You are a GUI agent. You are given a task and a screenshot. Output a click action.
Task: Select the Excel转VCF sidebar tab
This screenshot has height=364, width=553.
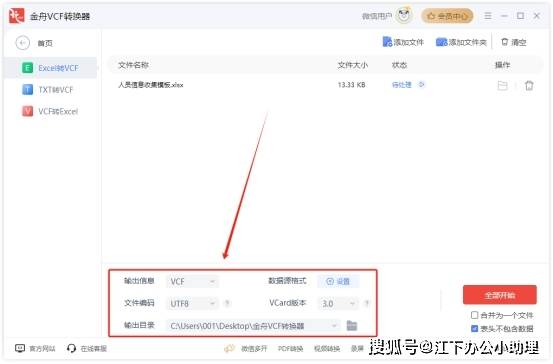50,68
